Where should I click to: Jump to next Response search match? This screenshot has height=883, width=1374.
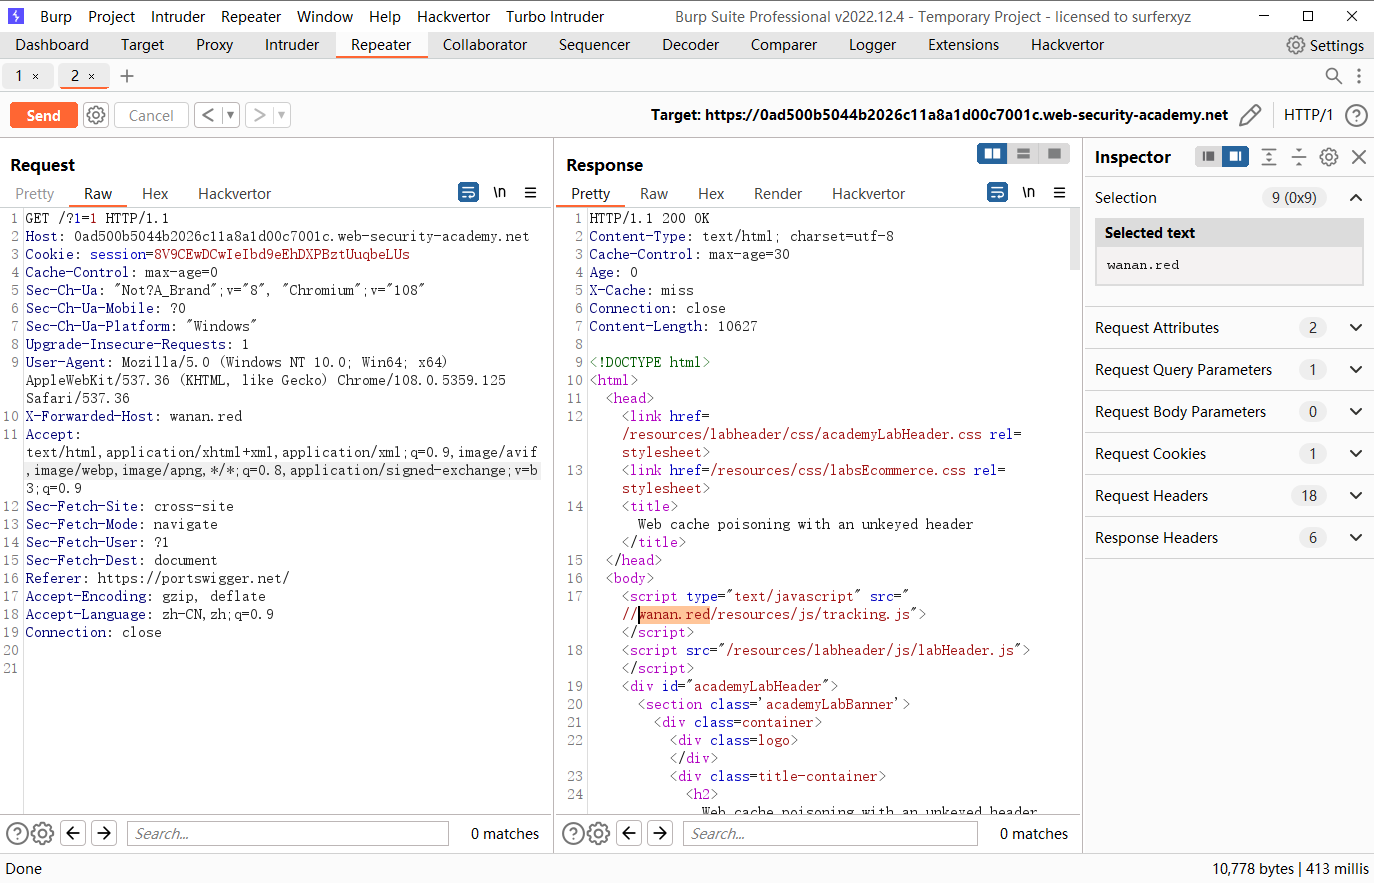point(660,833)
